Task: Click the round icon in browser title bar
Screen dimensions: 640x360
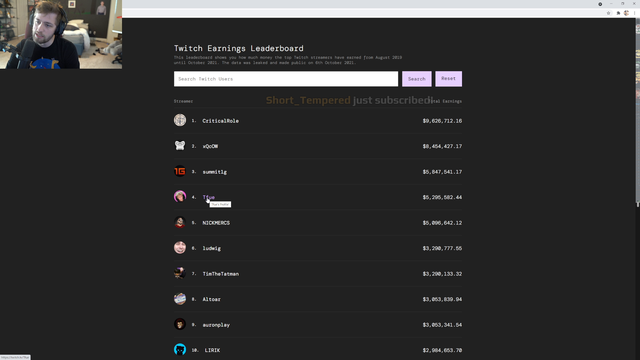Action: [600, 4]
